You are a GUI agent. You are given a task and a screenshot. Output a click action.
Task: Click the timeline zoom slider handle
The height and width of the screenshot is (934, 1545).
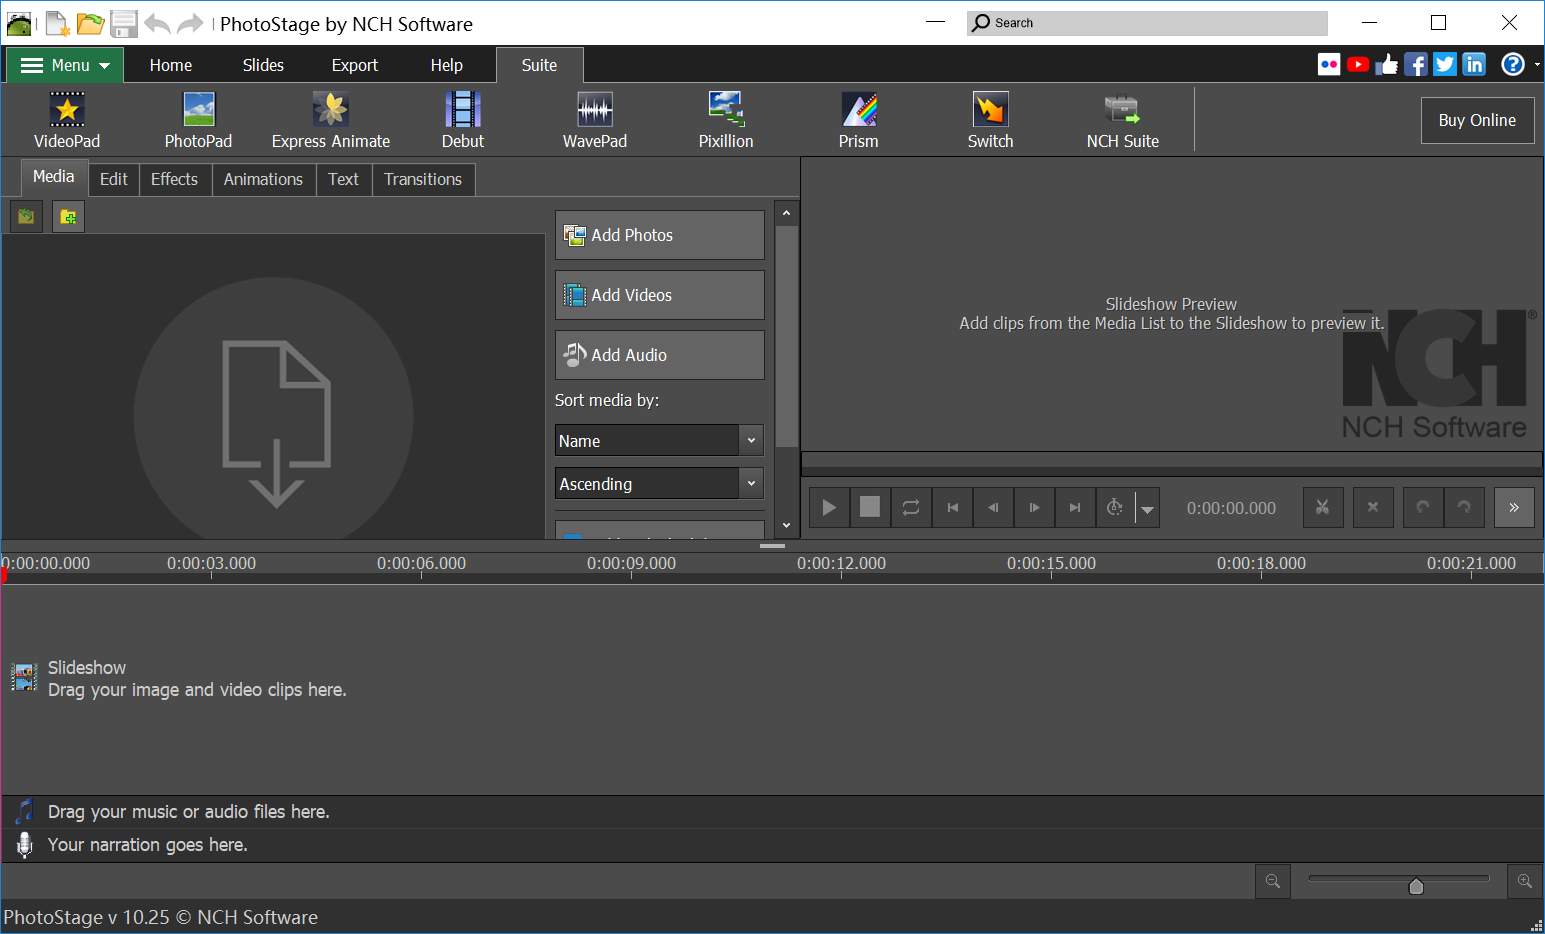click(1416, 886)
